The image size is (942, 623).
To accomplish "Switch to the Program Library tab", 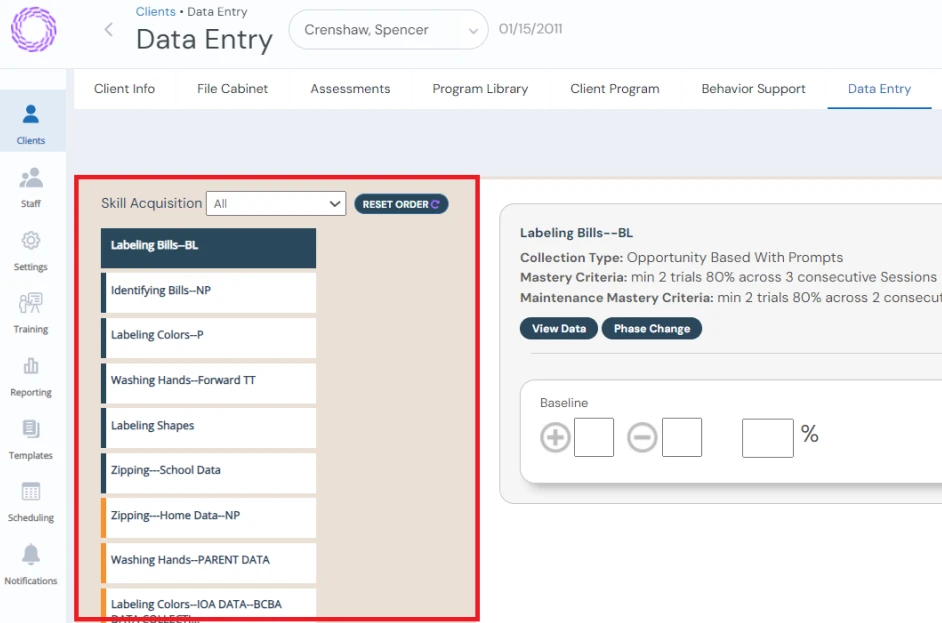I will pyautogui.click(x=480, y=89).
